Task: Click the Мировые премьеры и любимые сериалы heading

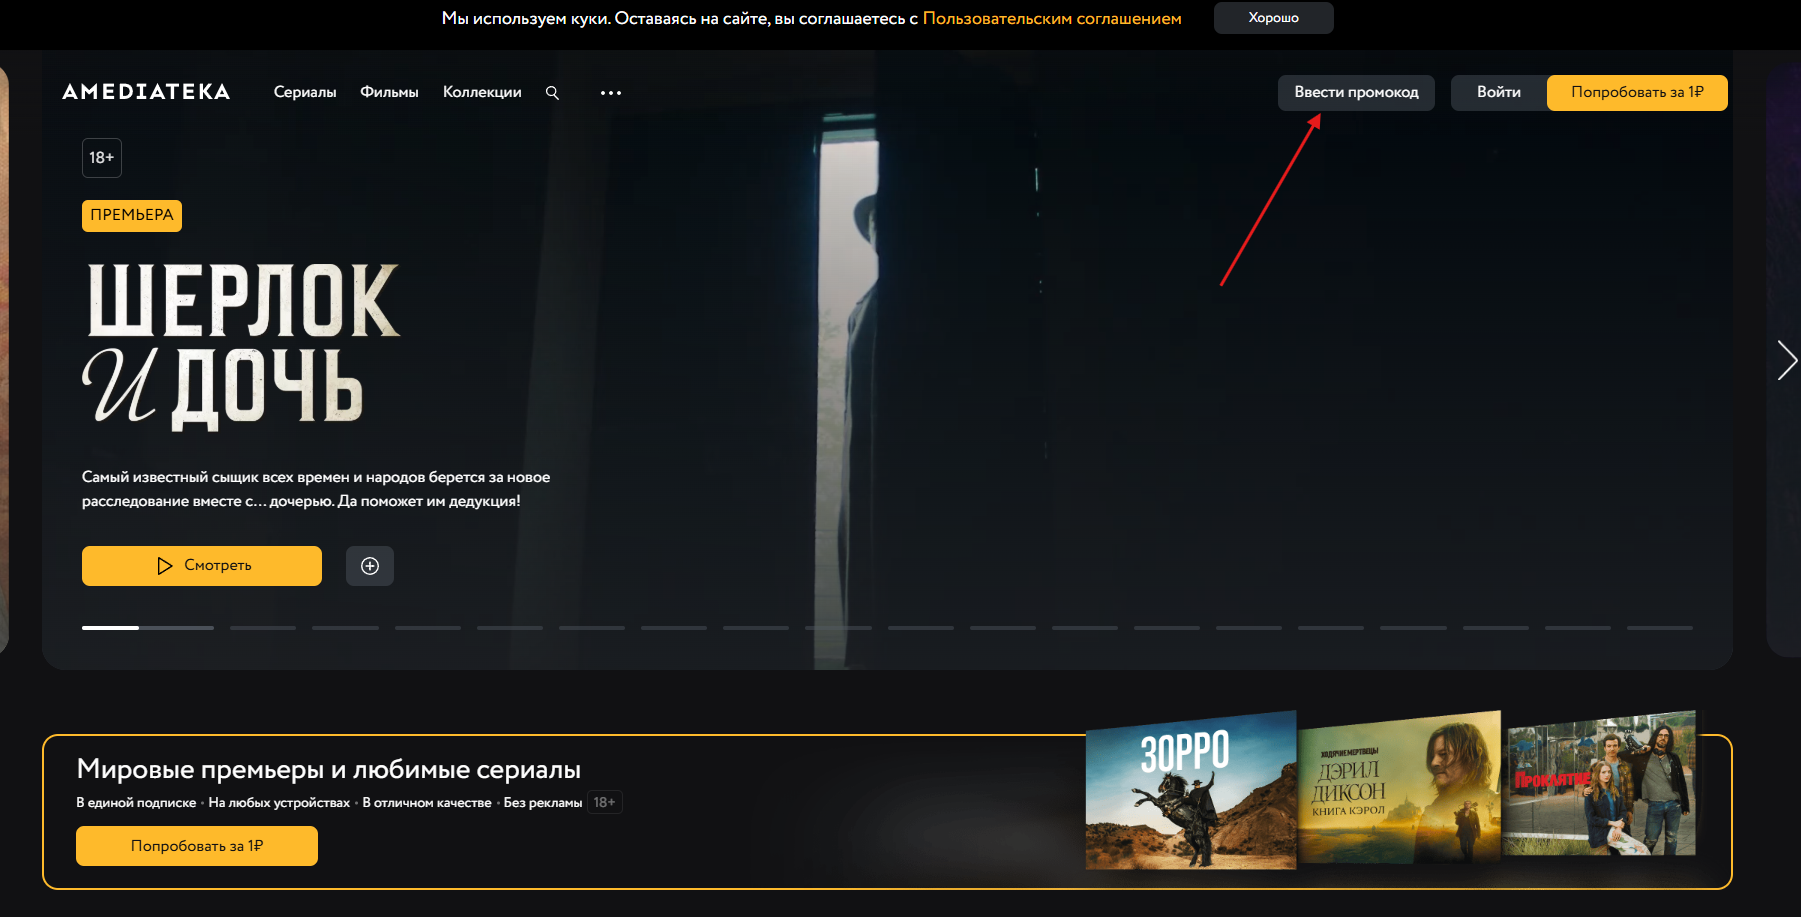Action: pos(329,769)
